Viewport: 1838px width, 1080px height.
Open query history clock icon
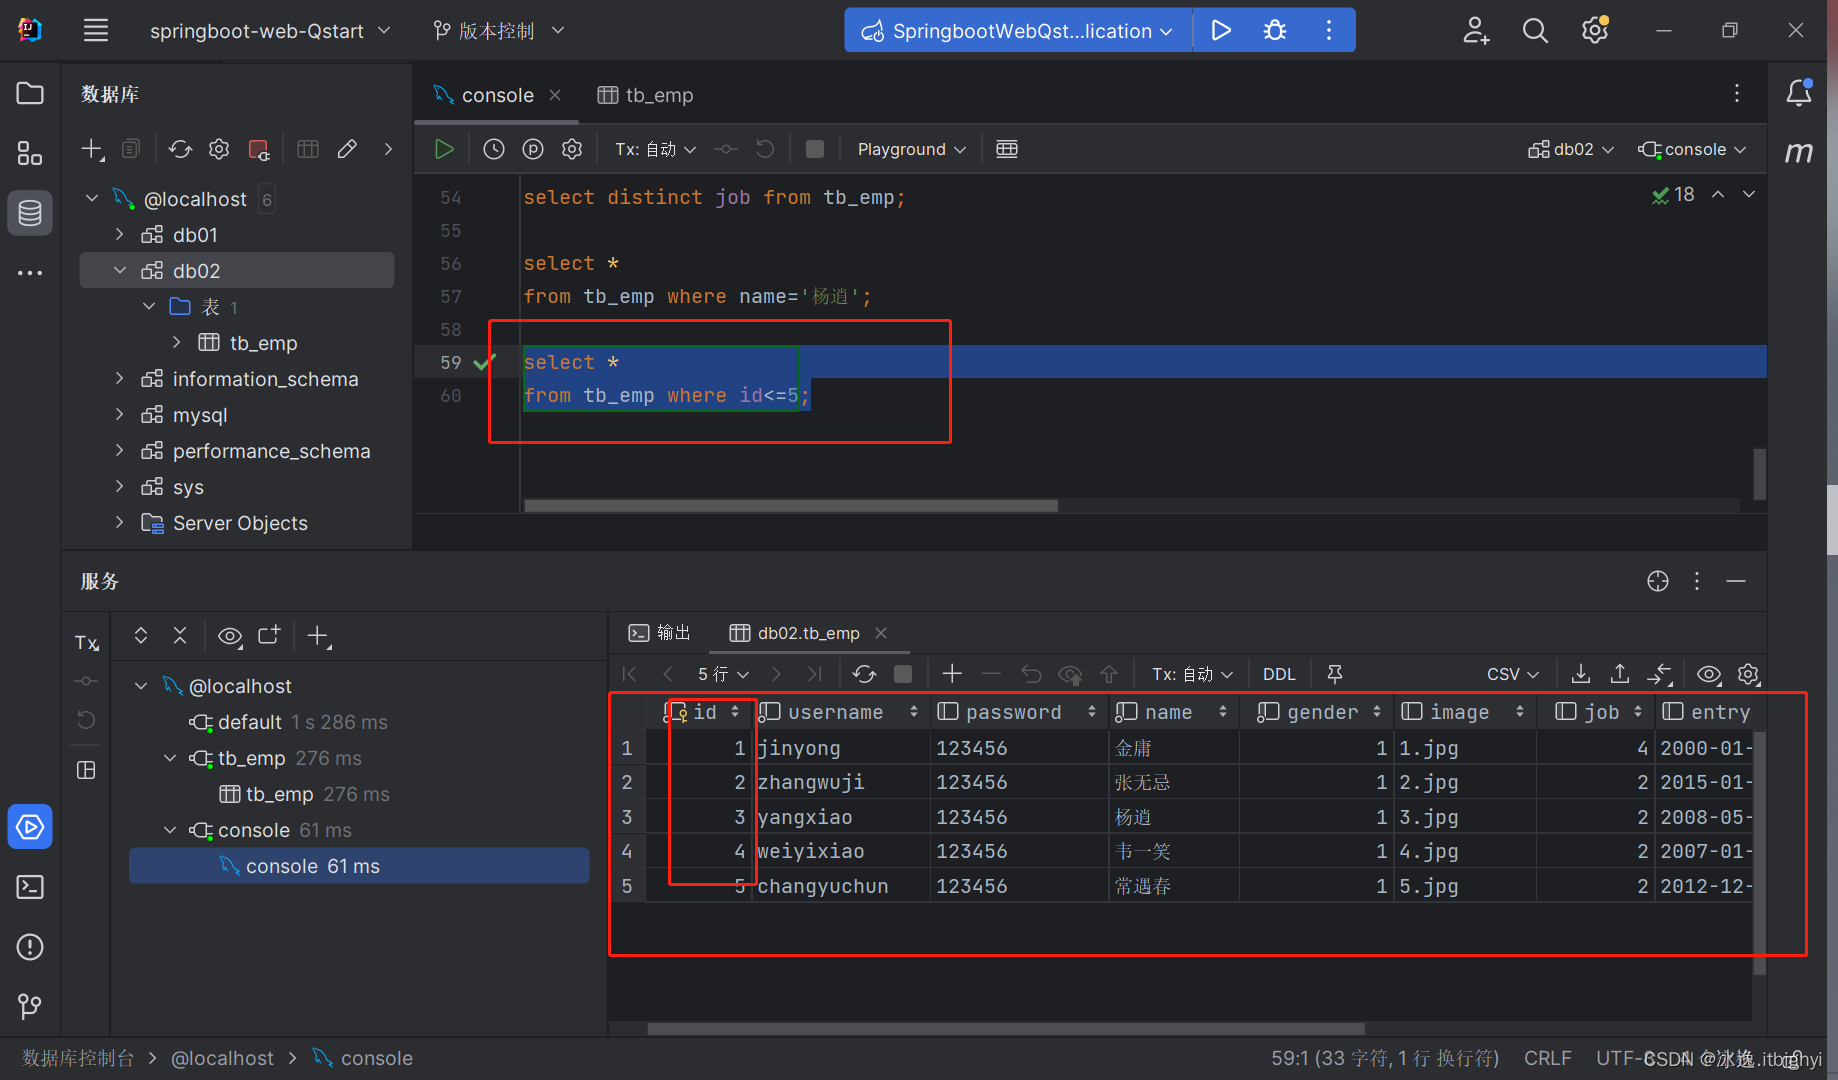click(494, 149)
